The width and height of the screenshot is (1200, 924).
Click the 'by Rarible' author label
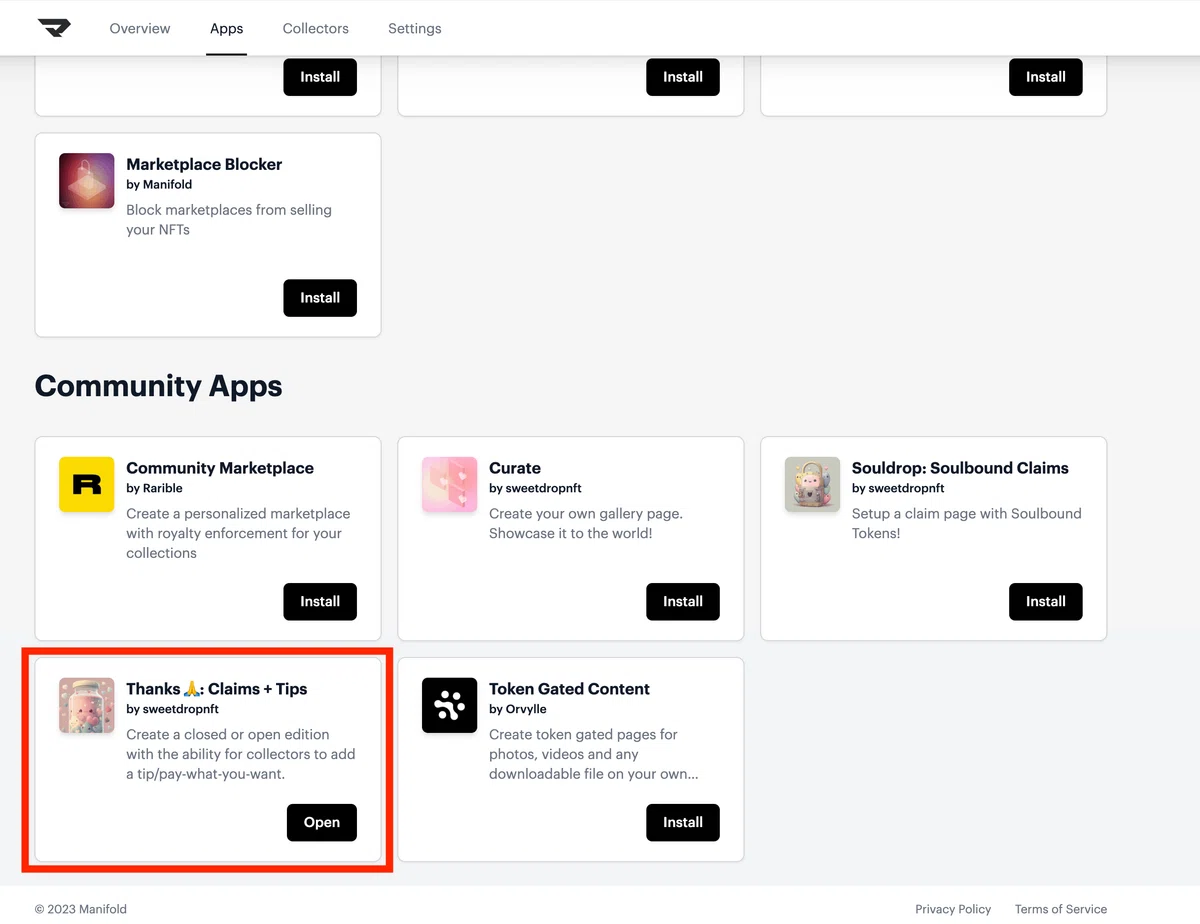pyautogui.click(x=156, y=488)
